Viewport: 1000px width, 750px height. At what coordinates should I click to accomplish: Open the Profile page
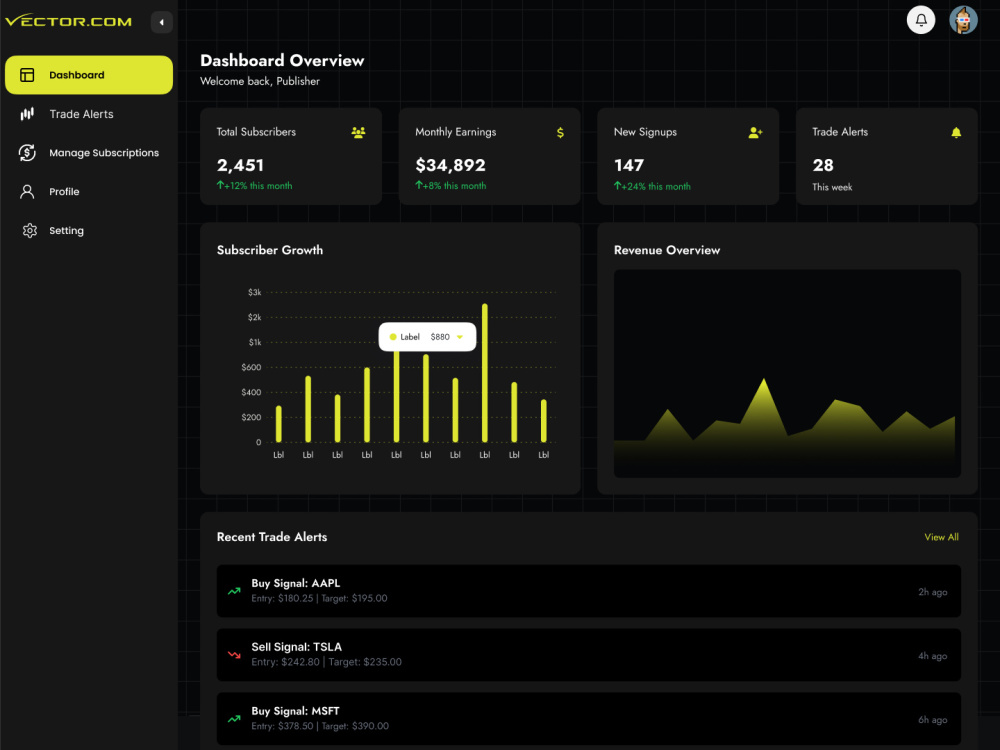click(64, 192)
